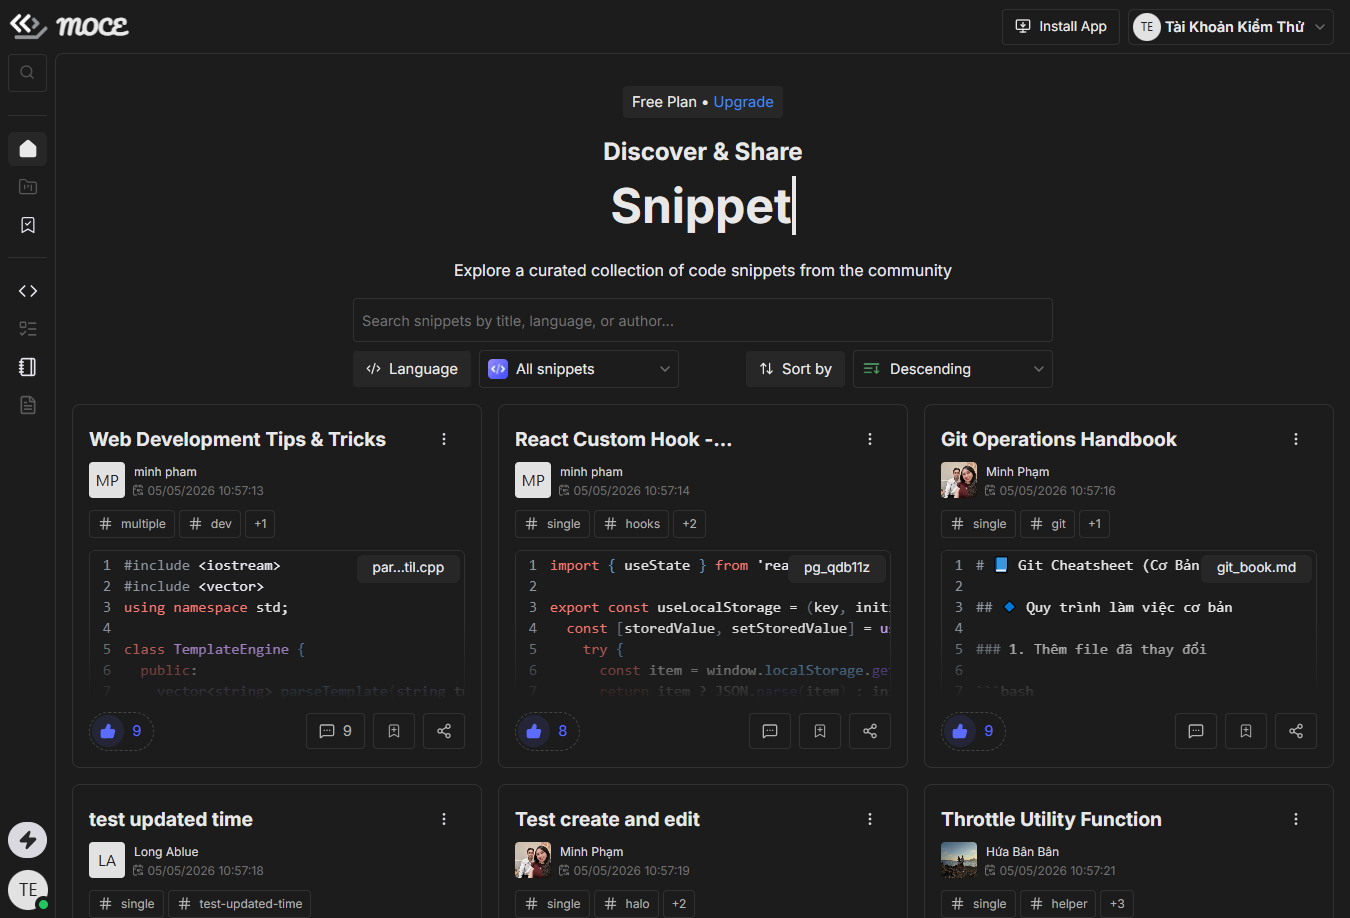Click the Install App button
Viewport: 1350px width, 918px height.
pos(1061,27)
